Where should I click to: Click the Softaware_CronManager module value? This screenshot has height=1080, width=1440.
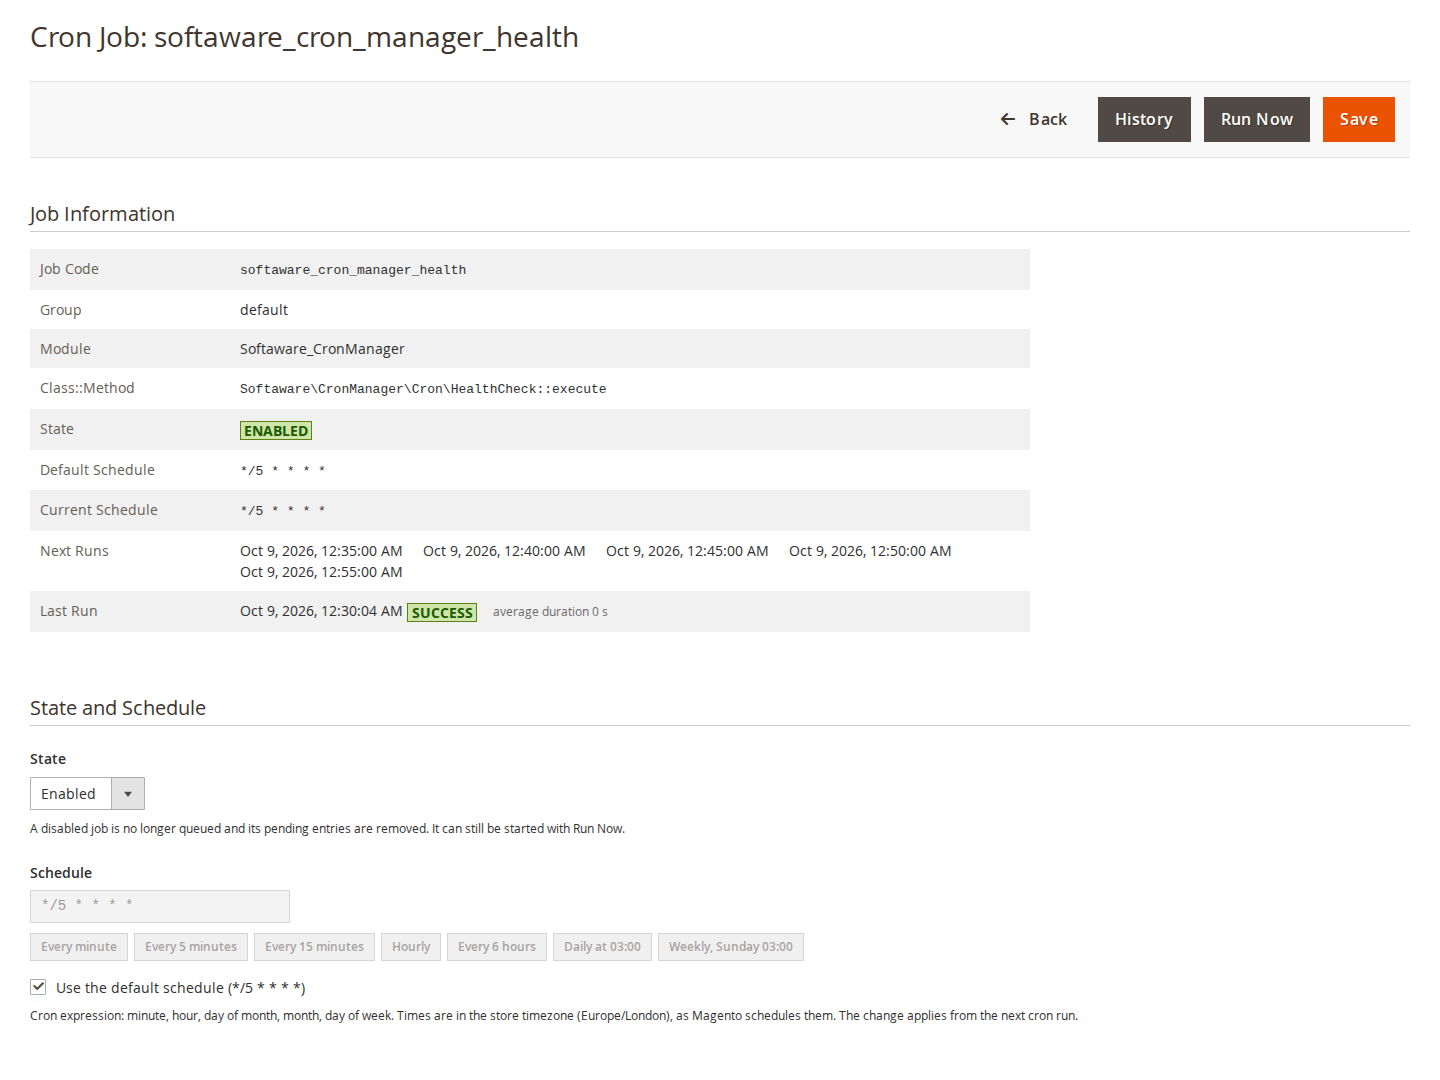click(x=322, y=349)
